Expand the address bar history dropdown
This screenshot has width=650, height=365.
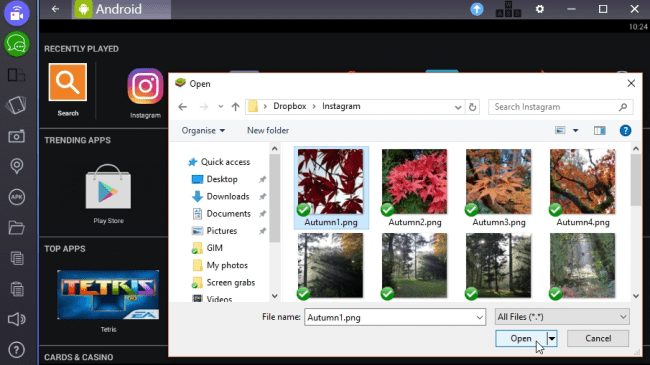click(x=458, y=107)
